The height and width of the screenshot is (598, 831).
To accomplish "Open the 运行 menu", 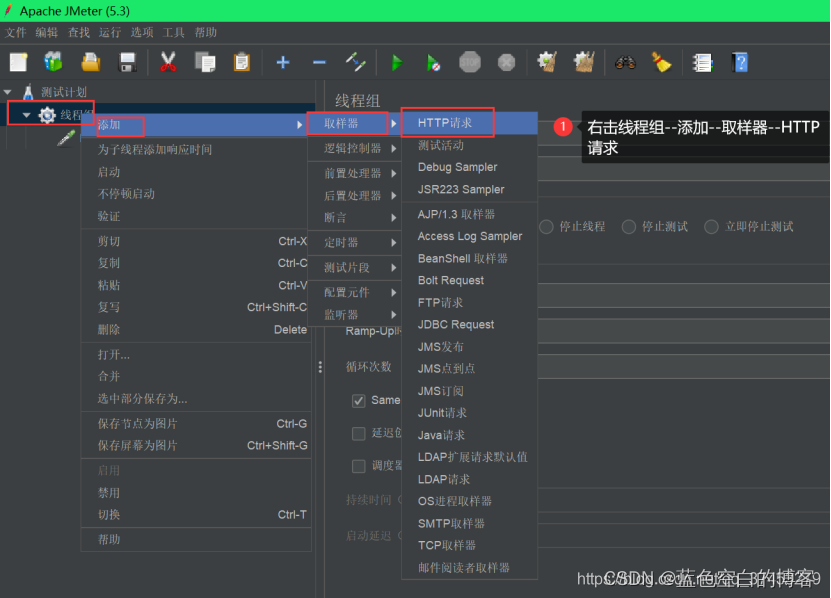I will click(x=110, y=33).
